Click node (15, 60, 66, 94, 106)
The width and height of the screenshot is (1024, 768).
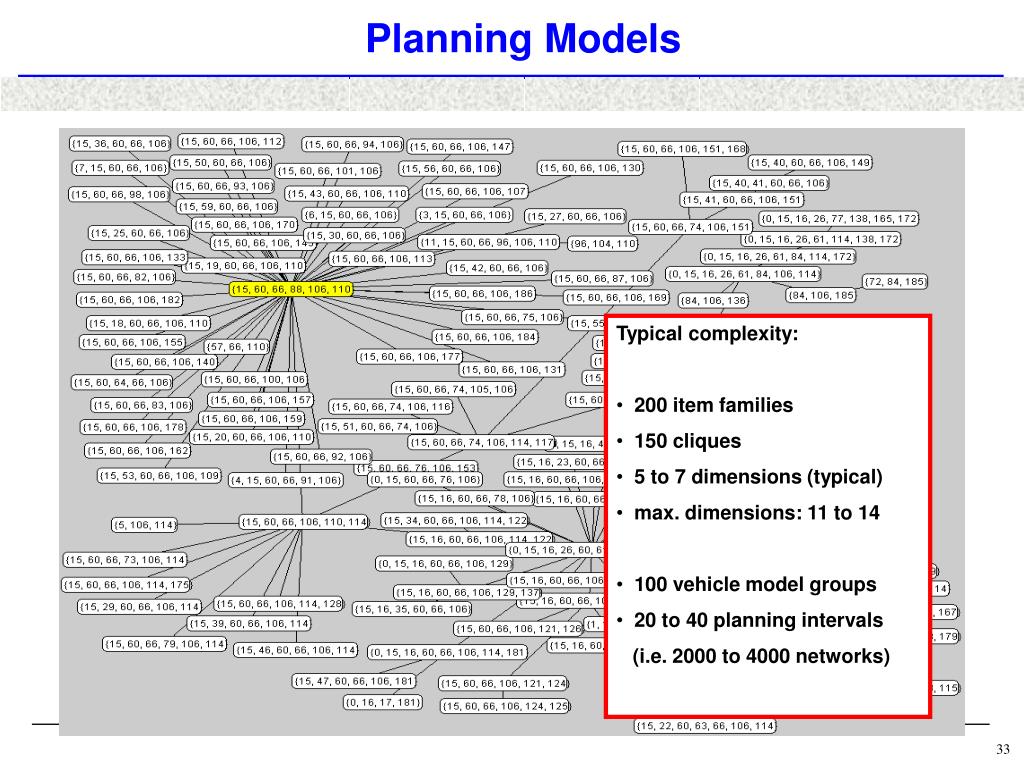[x=353, y=144]
